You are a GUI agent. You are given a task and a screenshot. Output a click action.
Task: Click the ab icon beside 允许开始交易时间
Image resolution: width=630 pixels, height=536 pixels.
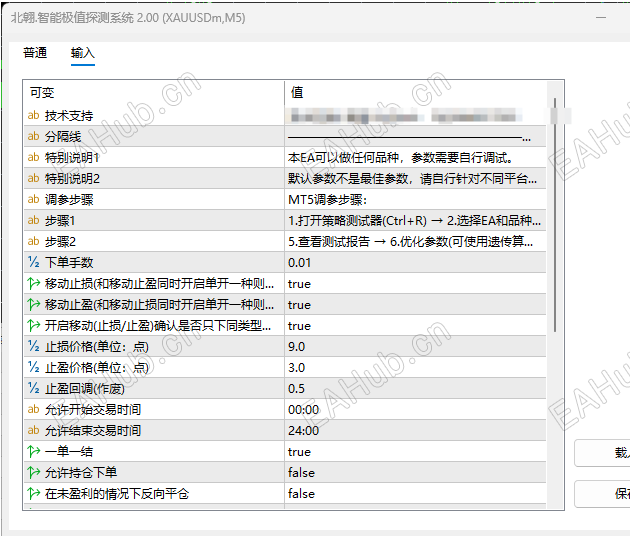coord(33,409)
